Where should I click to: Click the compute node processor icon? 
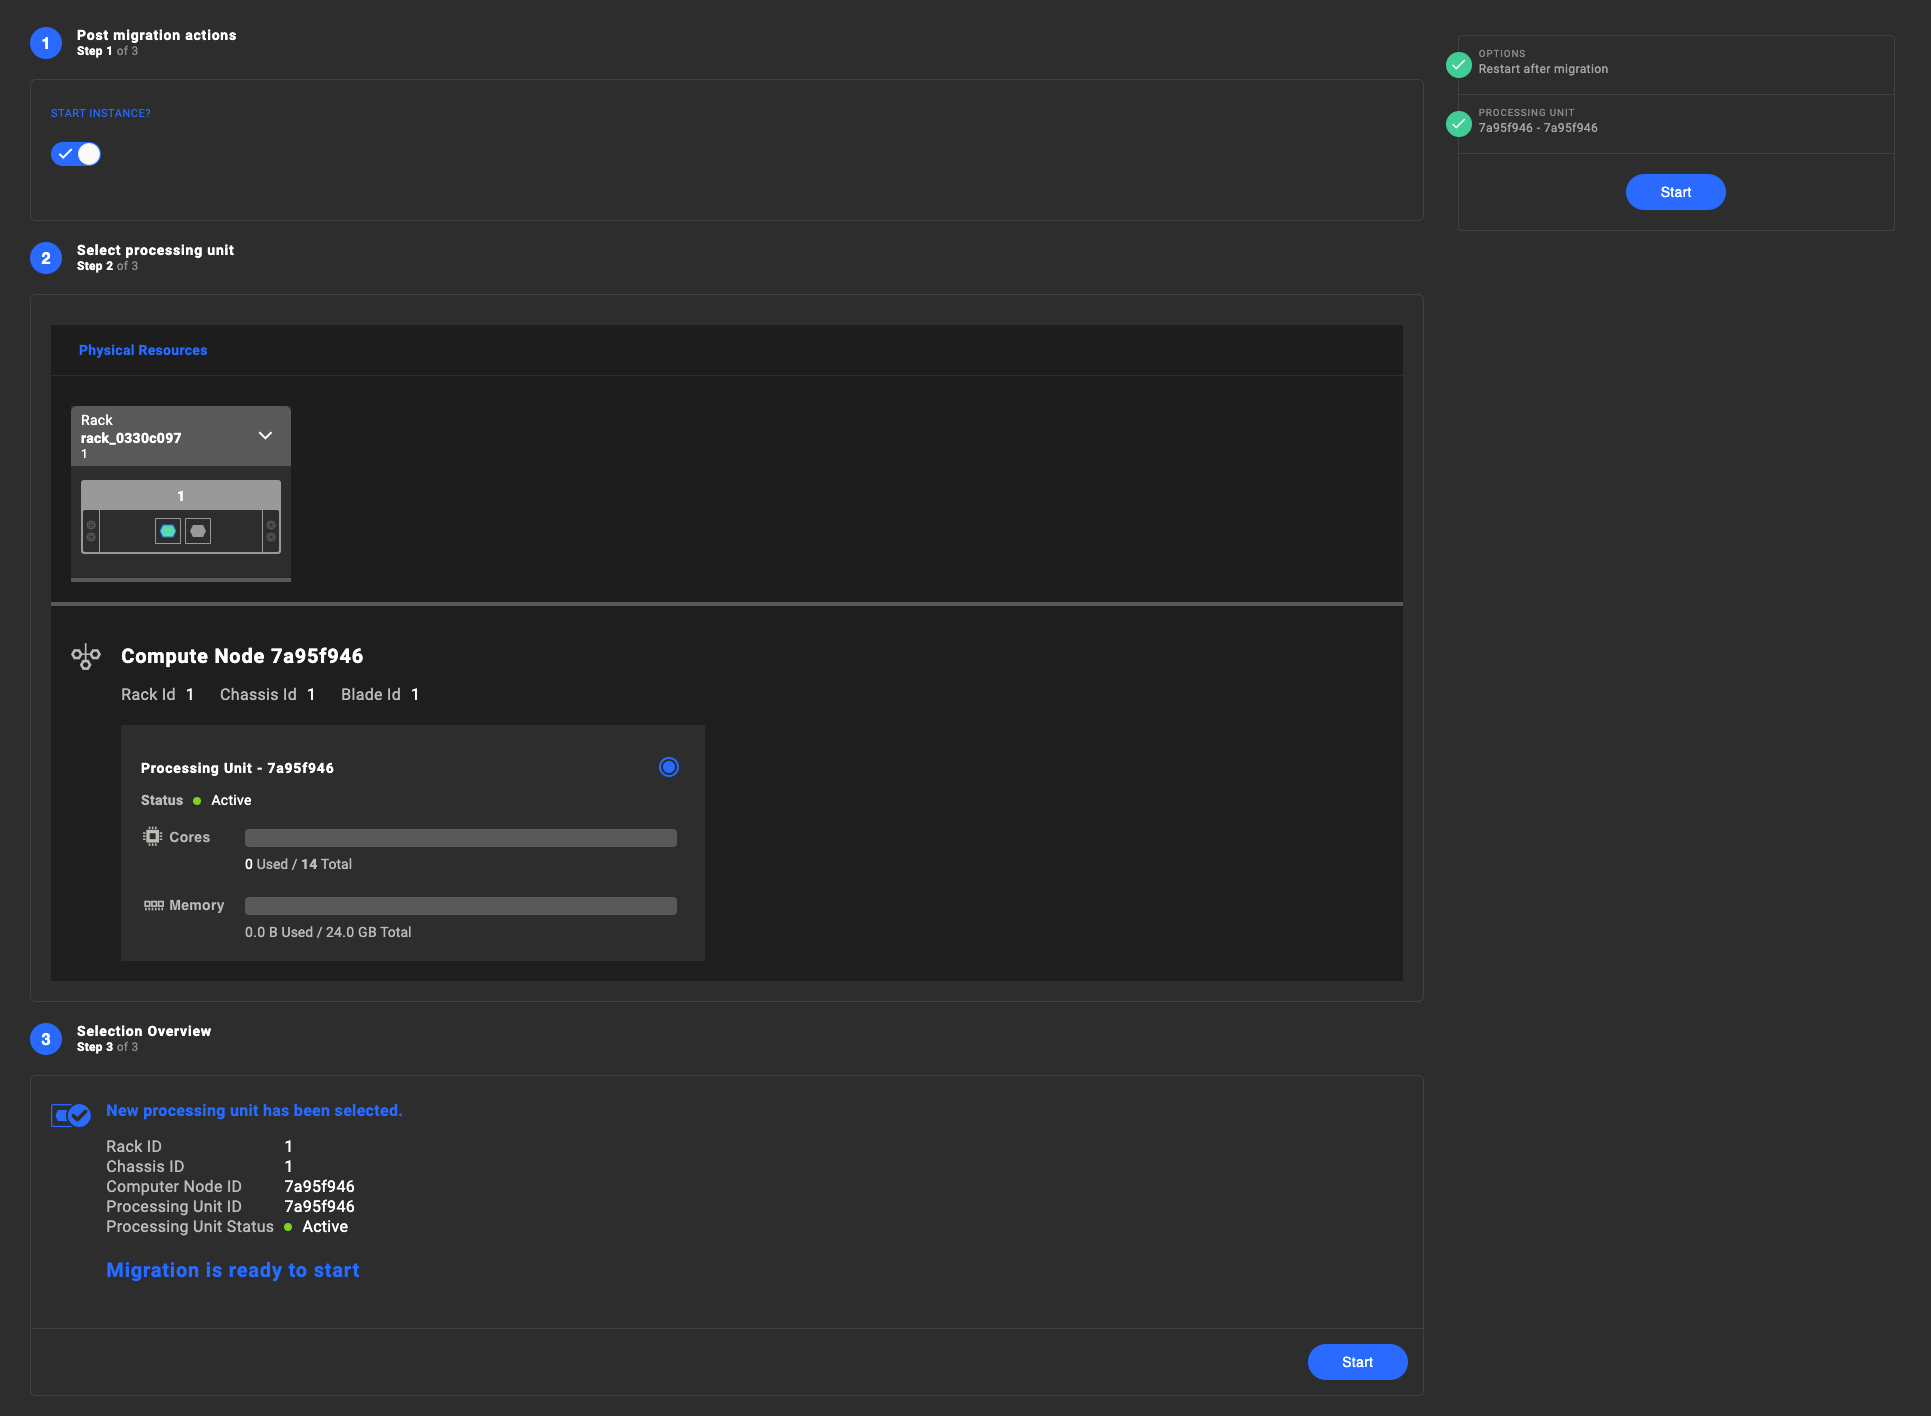(x=87, y=657)
